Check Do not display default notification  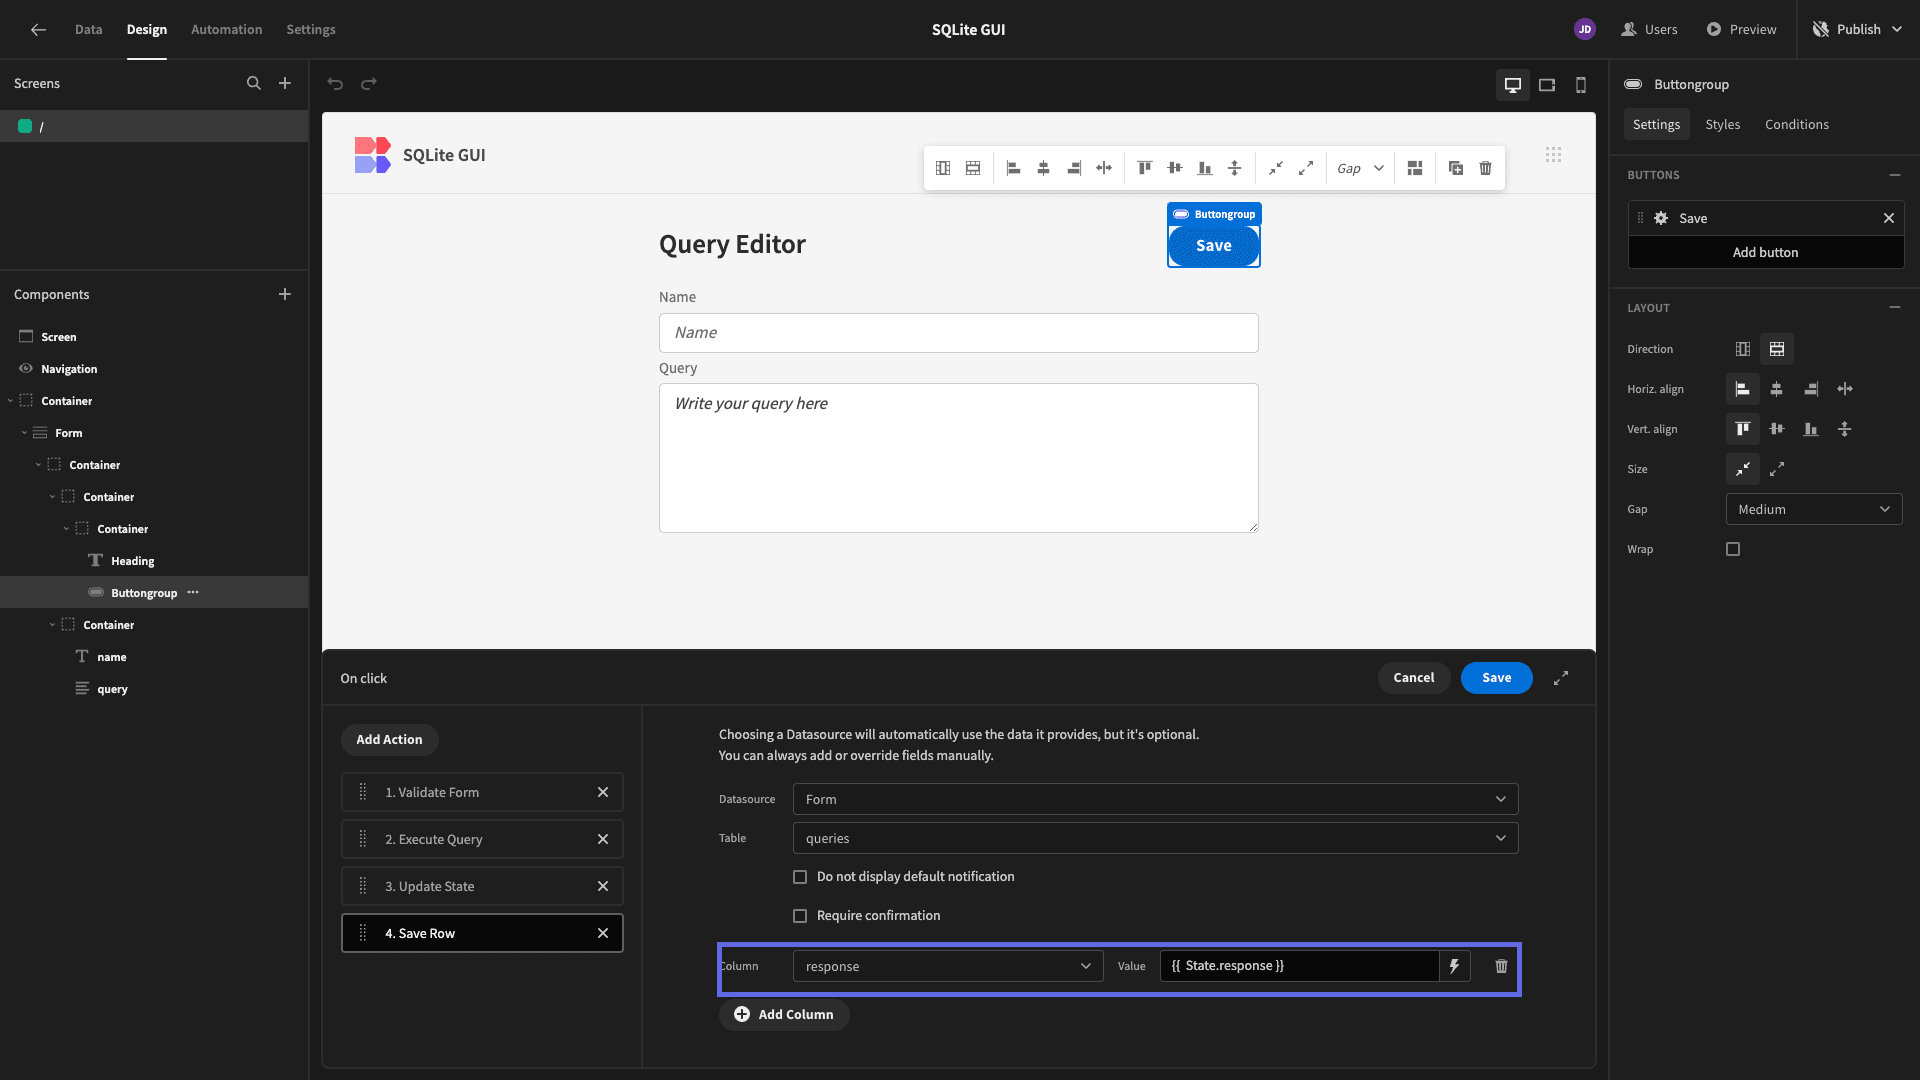point(800,877)
